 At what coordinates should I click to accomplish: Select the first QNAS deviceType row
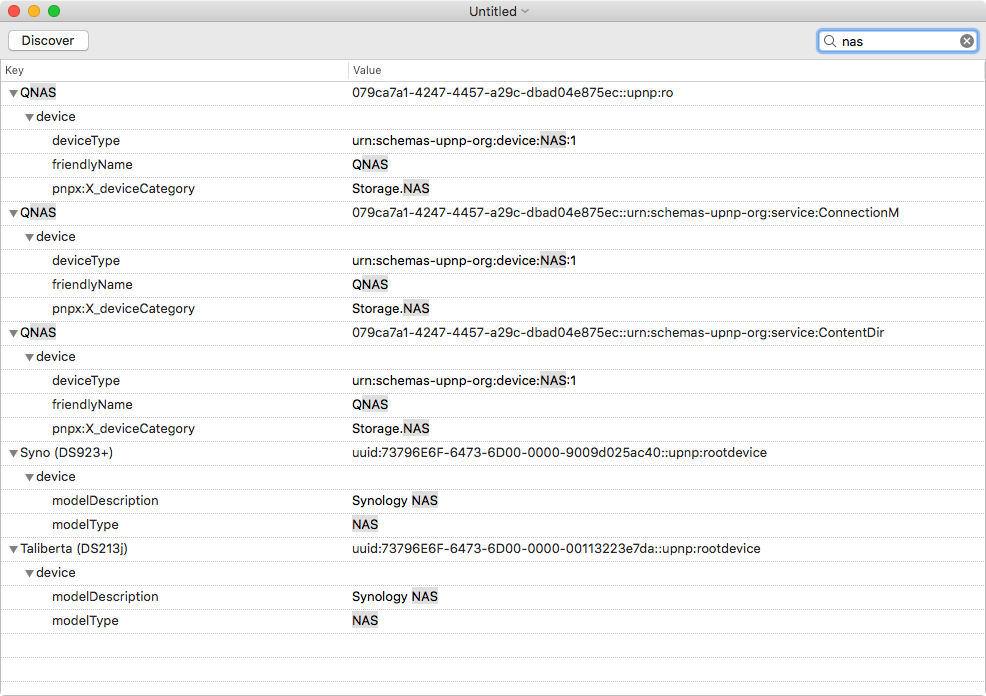point(493,141)
